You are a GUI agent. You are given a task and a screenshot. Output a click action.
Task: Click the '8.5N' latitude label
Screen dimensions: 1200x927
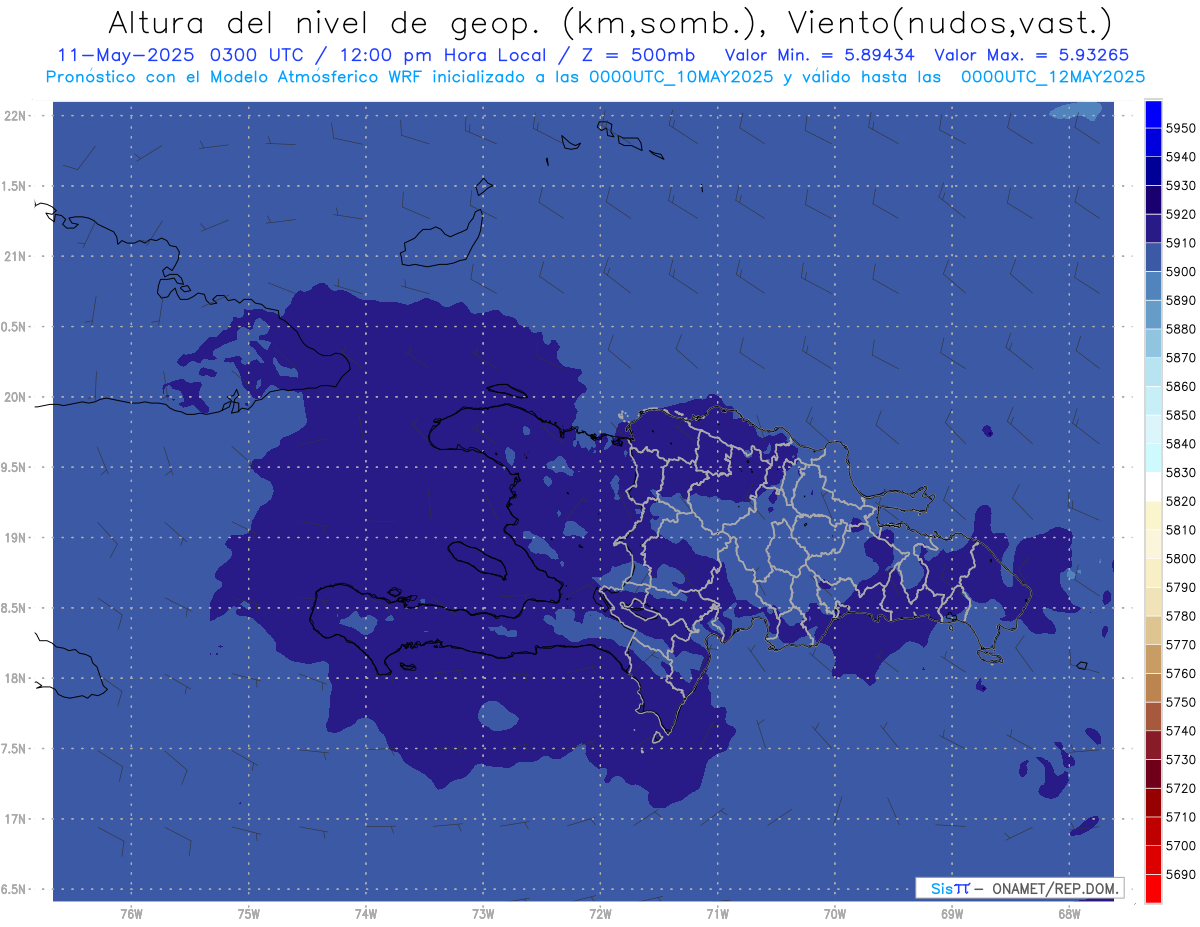tap(15, 608)
